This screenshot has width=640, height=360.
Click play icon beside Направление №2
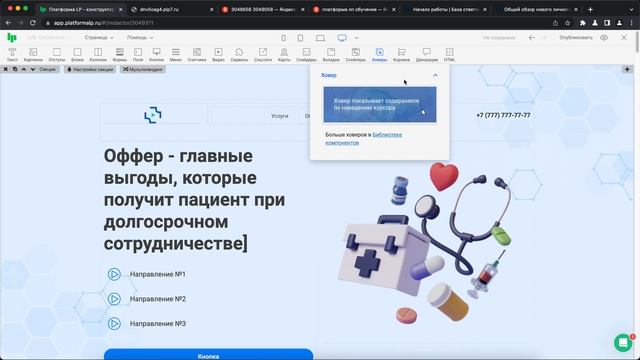click(x=114, y=299)
